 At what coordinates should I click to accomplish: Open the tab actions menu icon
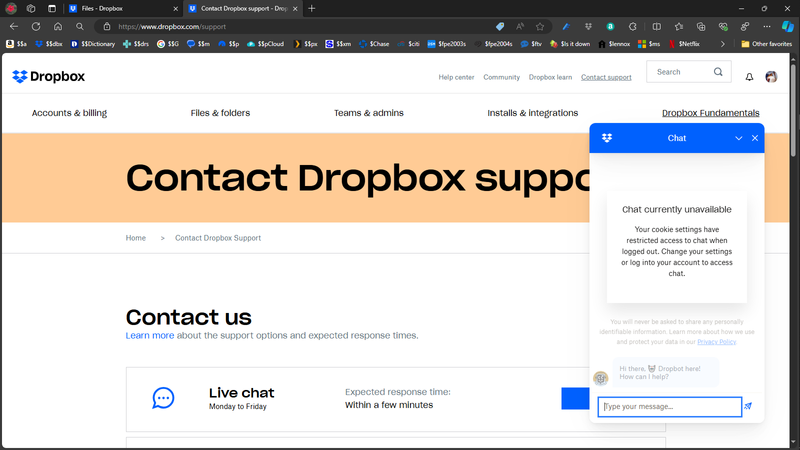(52, 9)
